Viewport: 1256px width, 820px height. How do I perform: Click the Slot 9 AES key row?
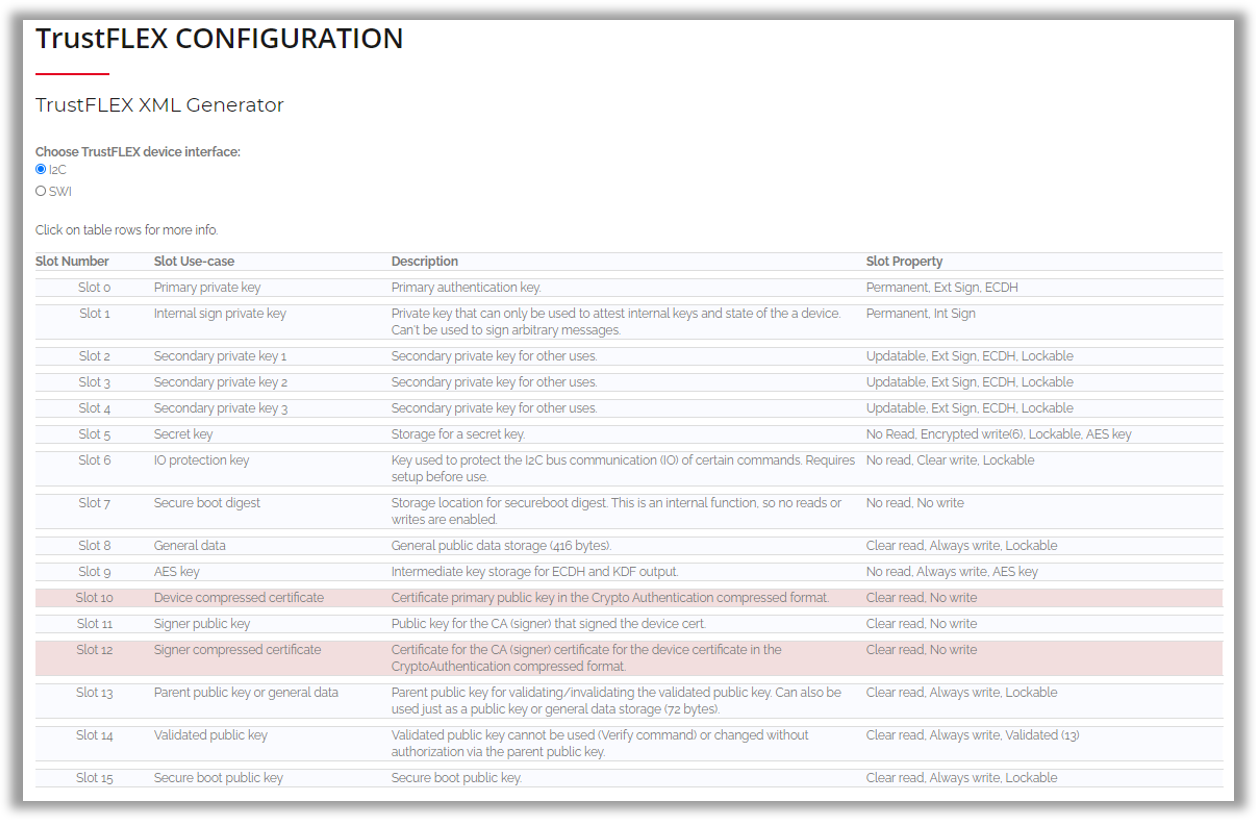coord(176,572)
